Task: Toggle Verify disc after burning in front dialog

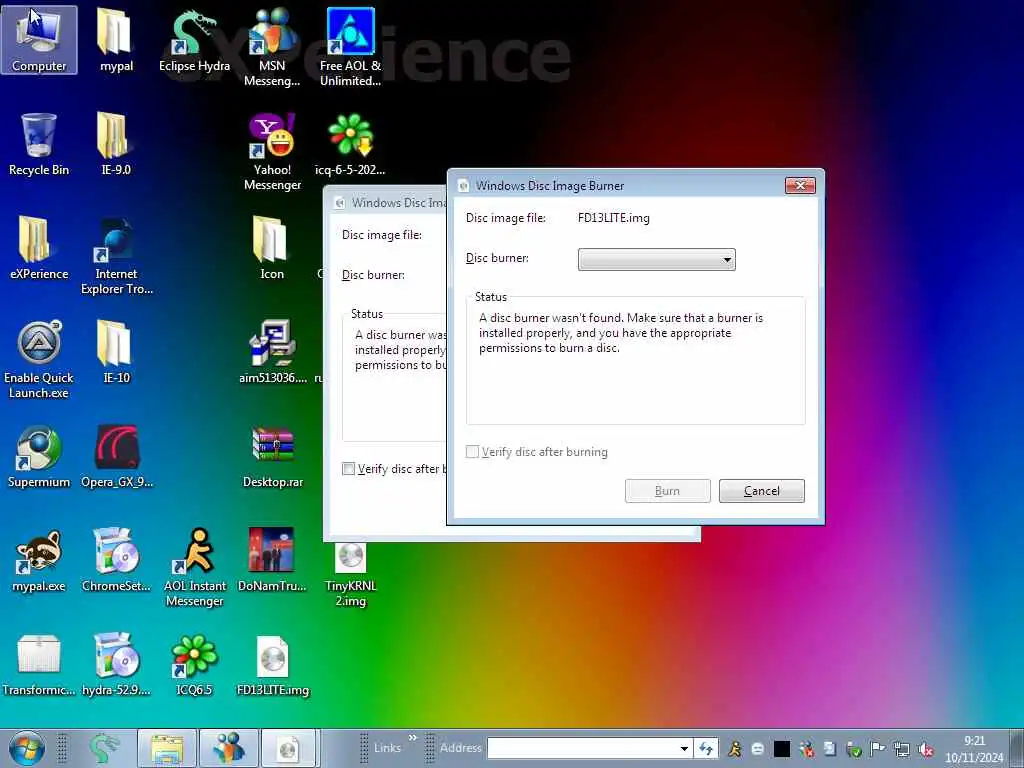Action: tap(472, 452)
